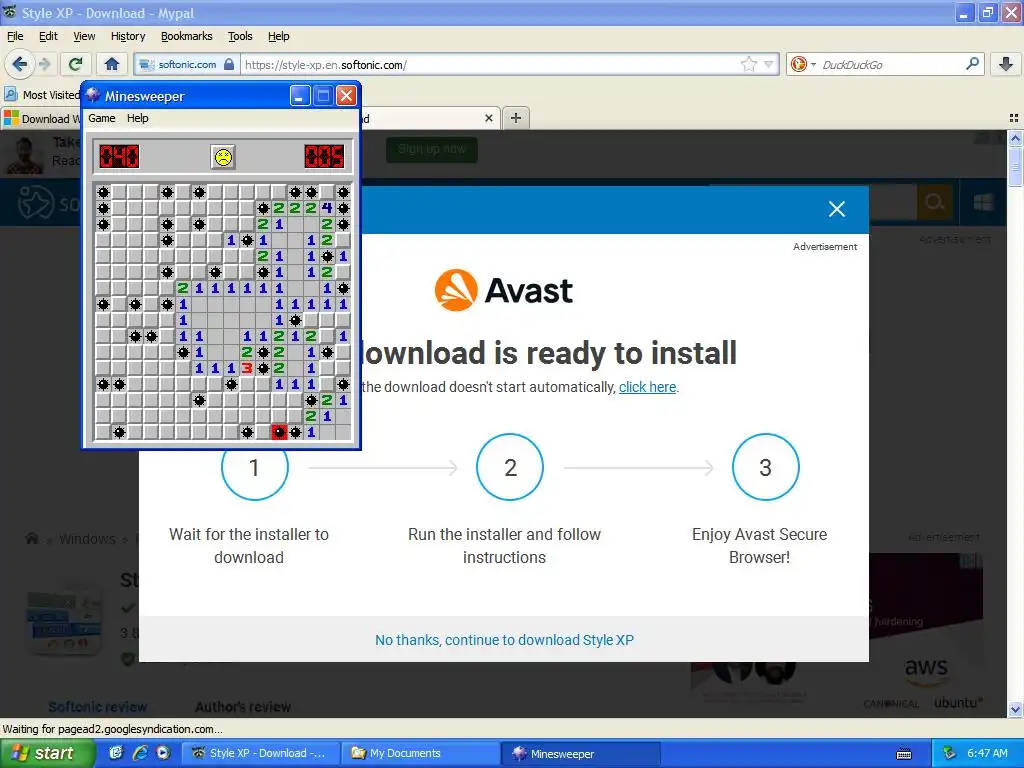The height and width of the screenshot is (768, 1024).
Task: Click the Minesweeper mine counter display
Action: [x=119, y=157]
